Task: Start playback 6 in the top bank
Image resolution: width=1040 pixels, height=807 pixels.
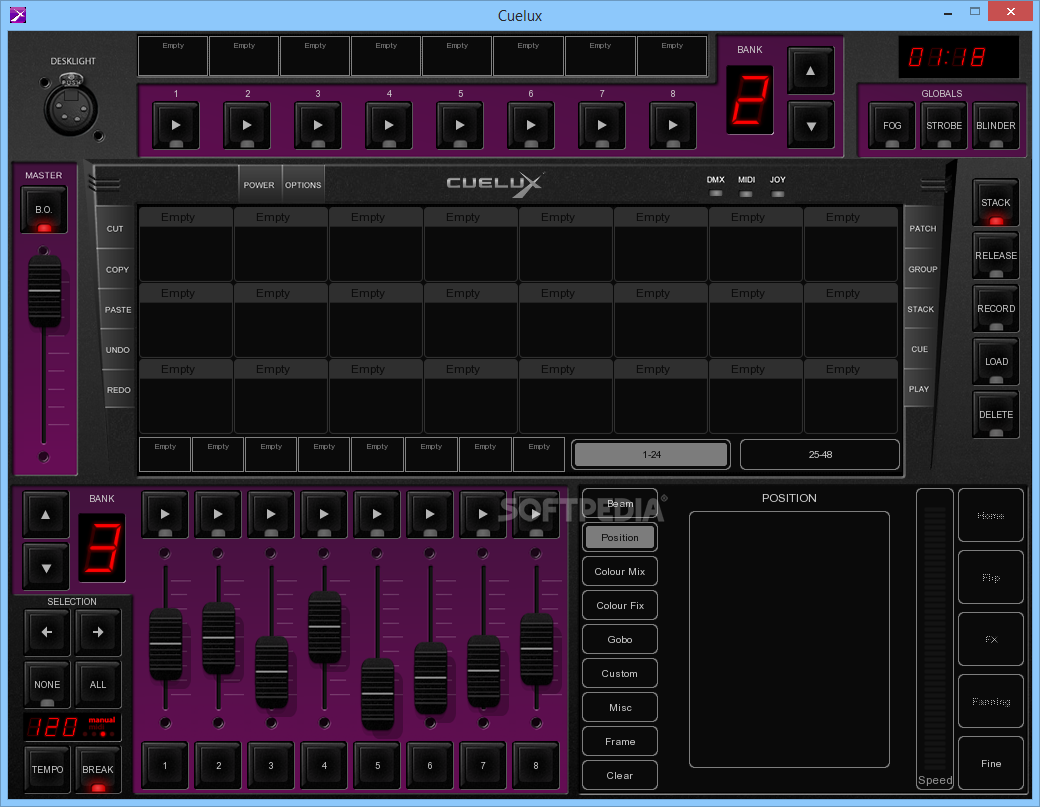Action: pos(531,125)
